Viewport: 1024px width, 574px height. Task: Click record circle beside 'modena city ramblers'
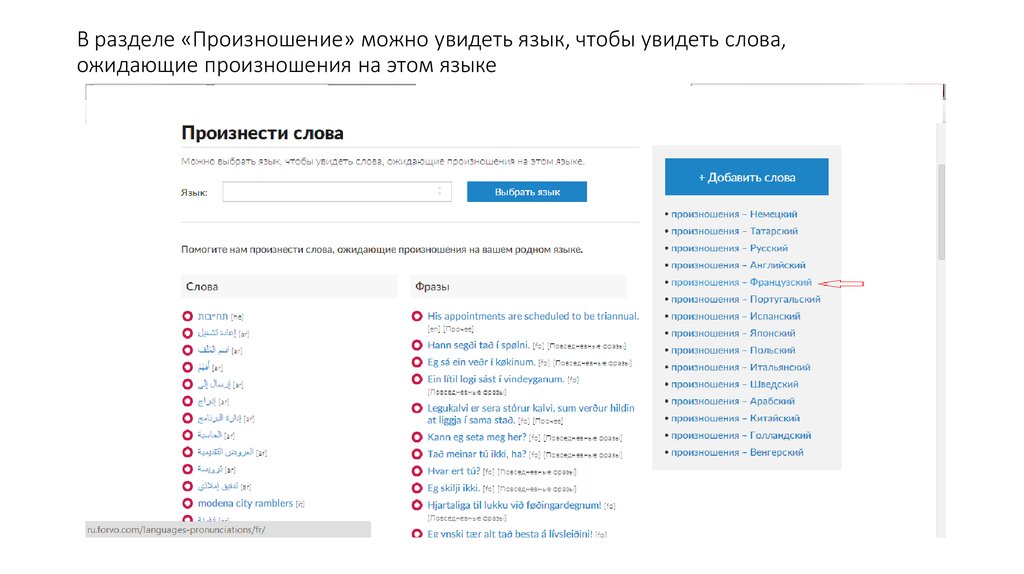(187, 503)
